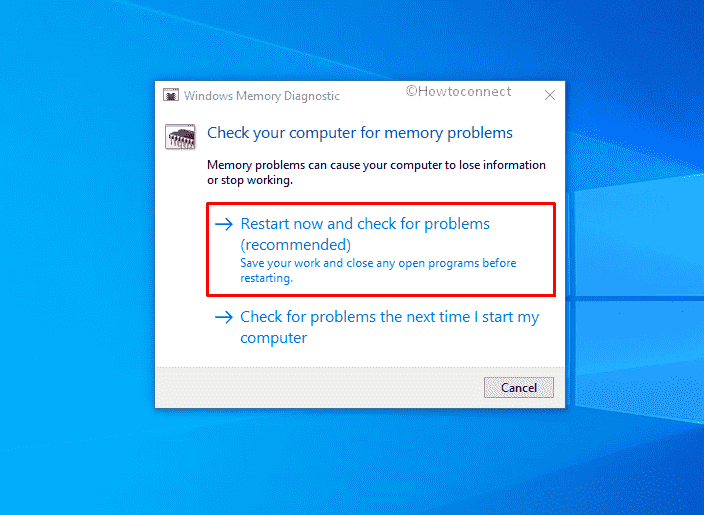Click the Windows Memory Diagnostic title bar icon
The width and height of the screenshot is (704, 515).
(x=171, y=95)
